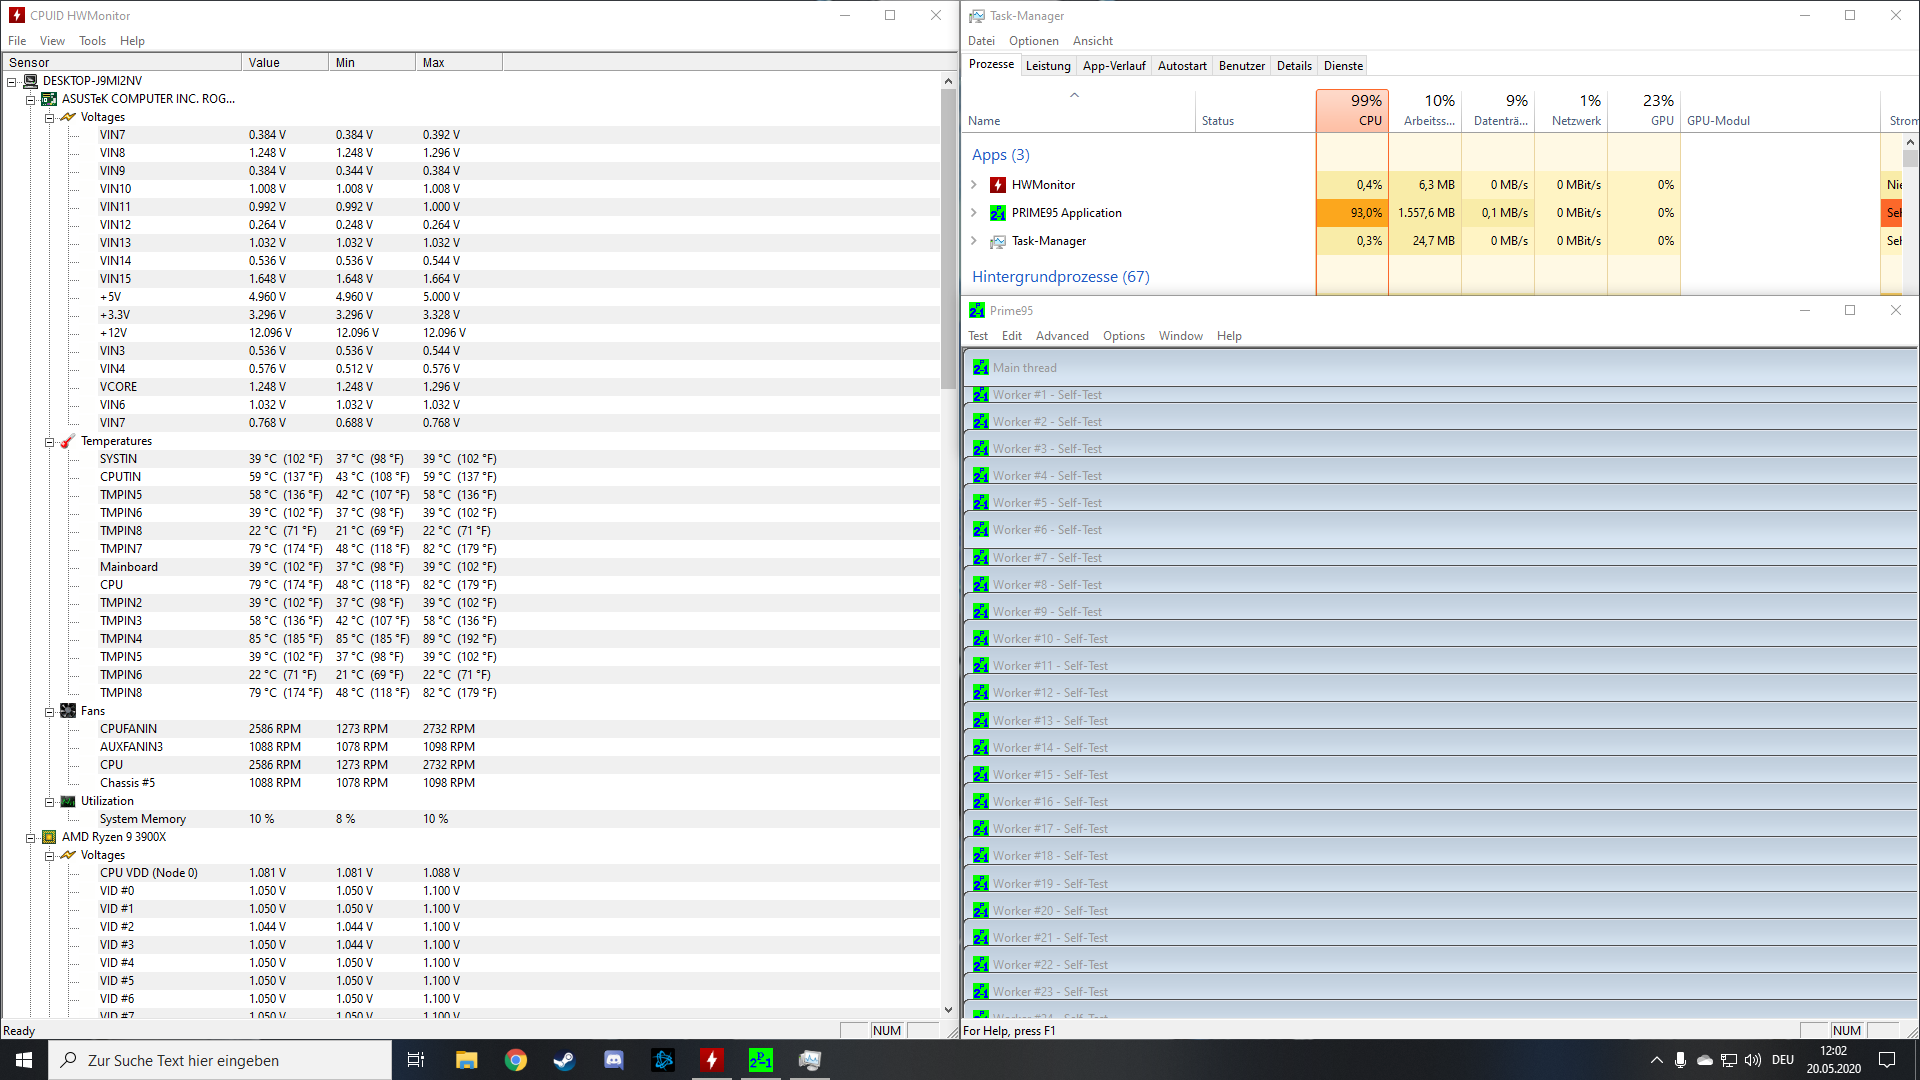Open the Optionen menu in Task Manager
The width and height of the screenshot is (1920, 1080).
1033,41
